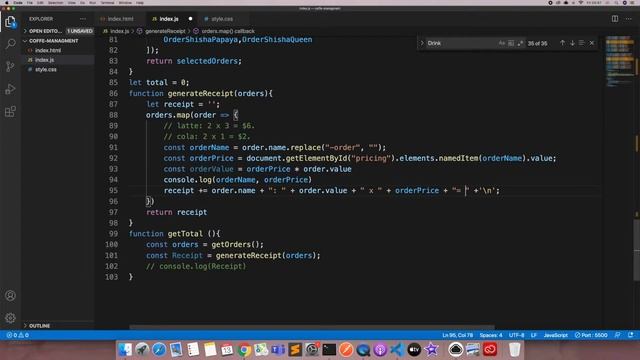Open the Selection menu

[56, 2]
